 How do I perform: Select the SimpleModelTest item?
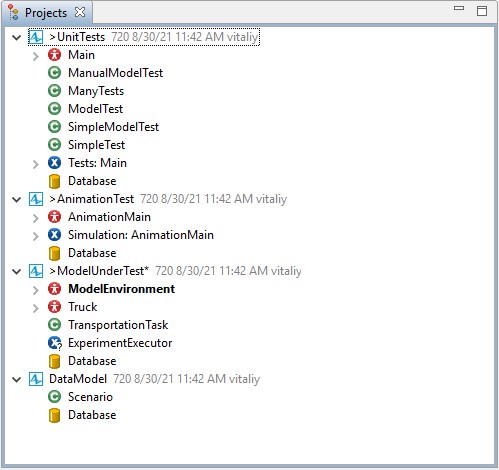point(113,127)
